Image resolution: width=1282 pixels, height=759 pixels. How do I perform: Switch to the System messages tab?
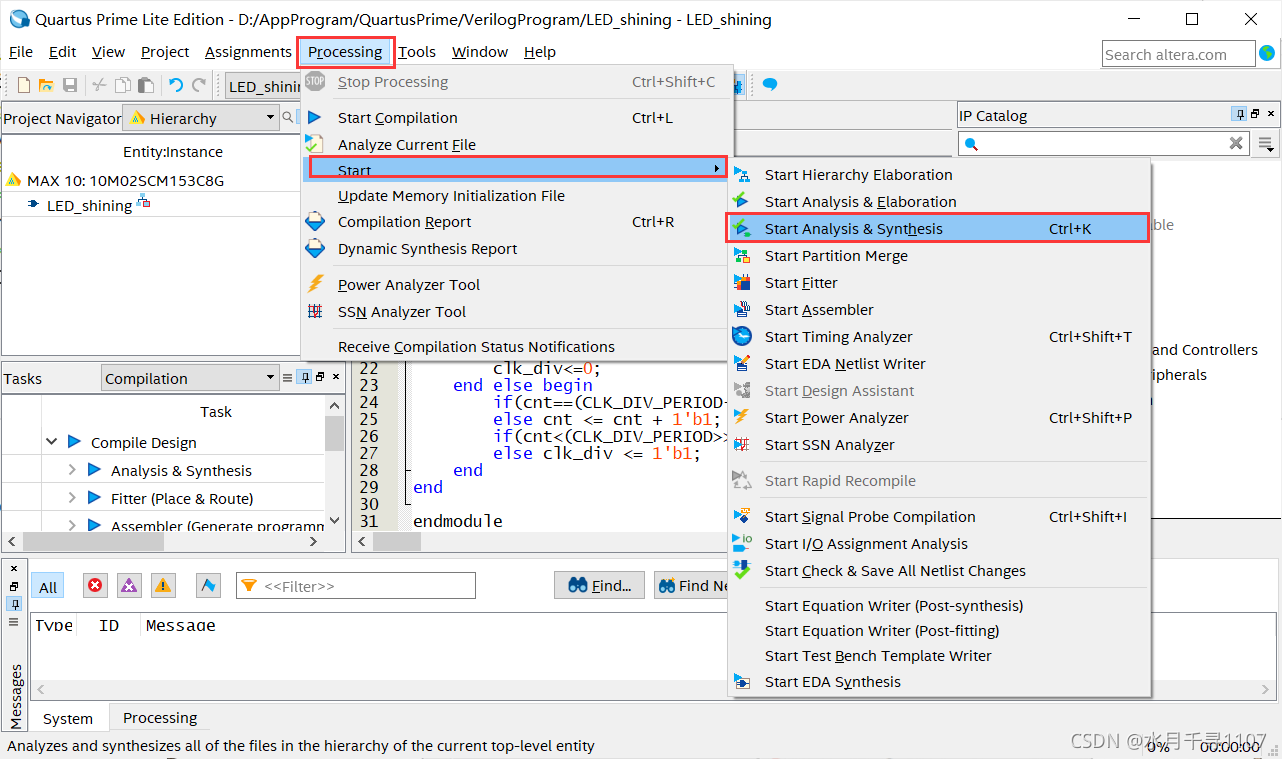click(x=68, y=718)
